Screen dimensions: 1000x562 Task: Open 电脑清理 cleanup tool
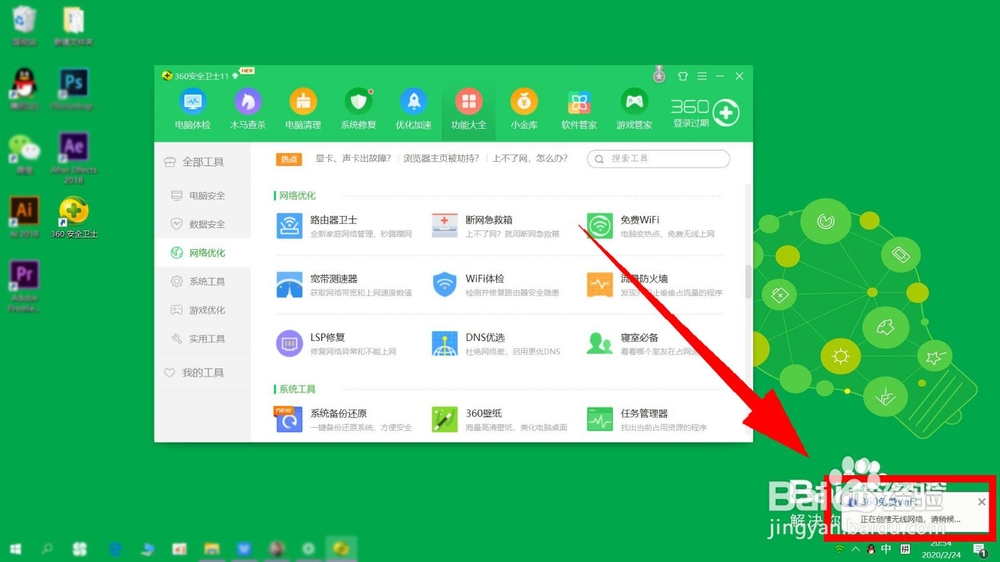point(303,110)
